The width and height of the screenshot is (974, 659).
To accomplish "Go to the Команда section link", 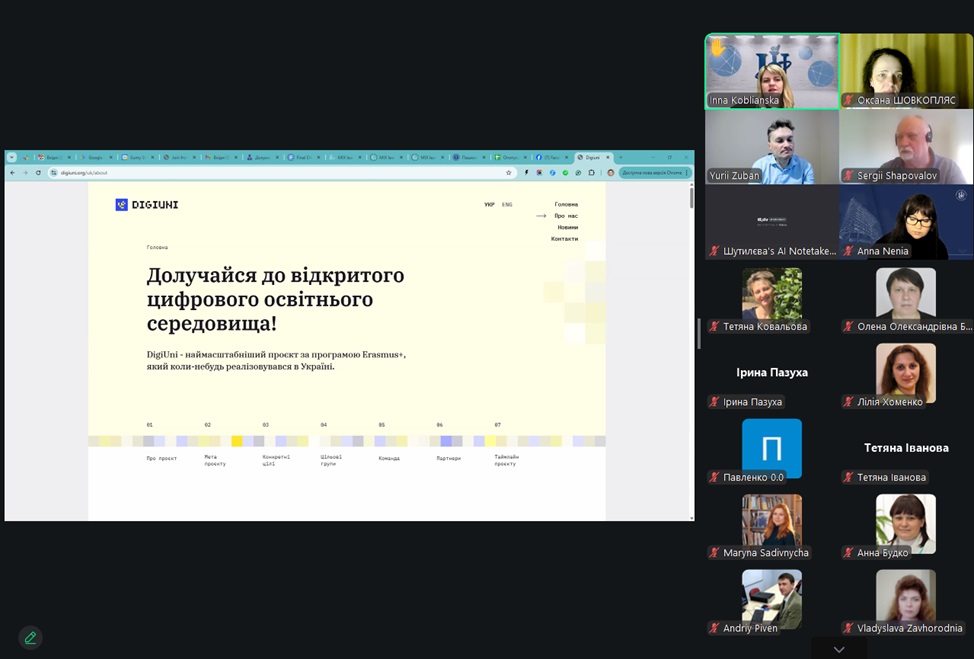I will click(389, 458).
